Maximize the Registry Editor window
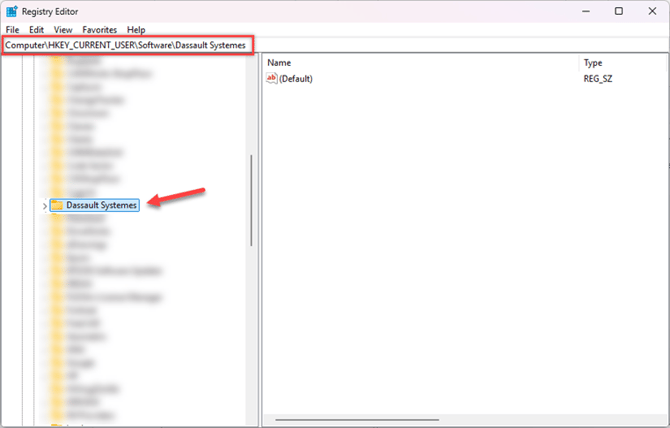Screen dimensions: 670x428 [x=619, y=12]
